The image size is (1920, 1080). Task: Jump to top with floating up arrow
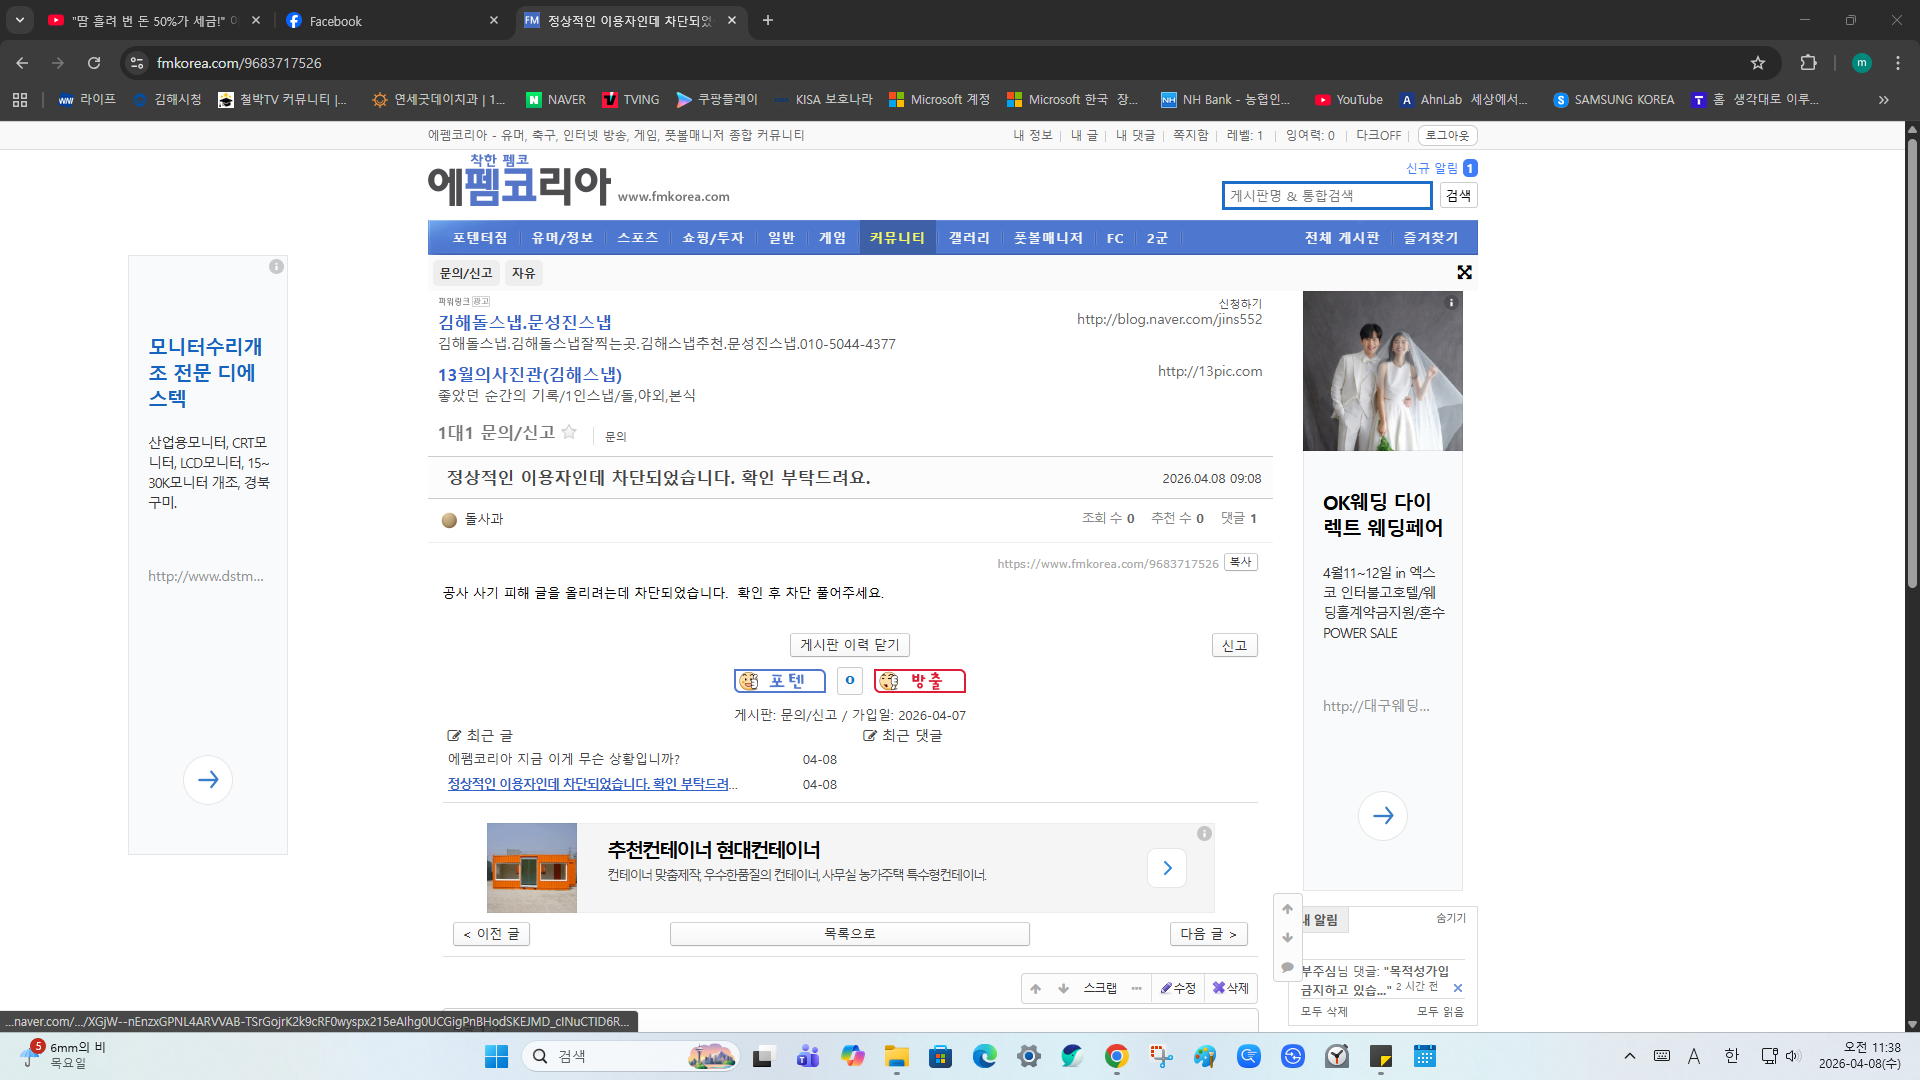(x=1288, y=909)
